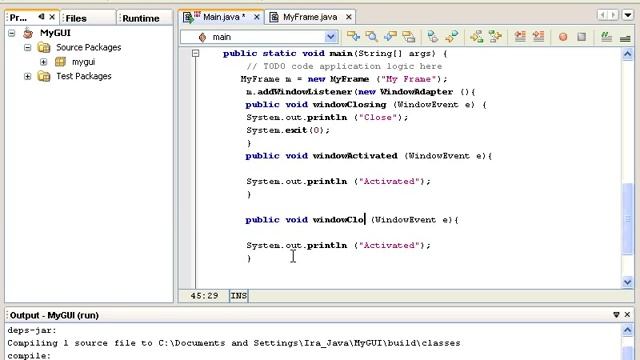Click the Output panel scrollbar up arrow

coord(628,330)
